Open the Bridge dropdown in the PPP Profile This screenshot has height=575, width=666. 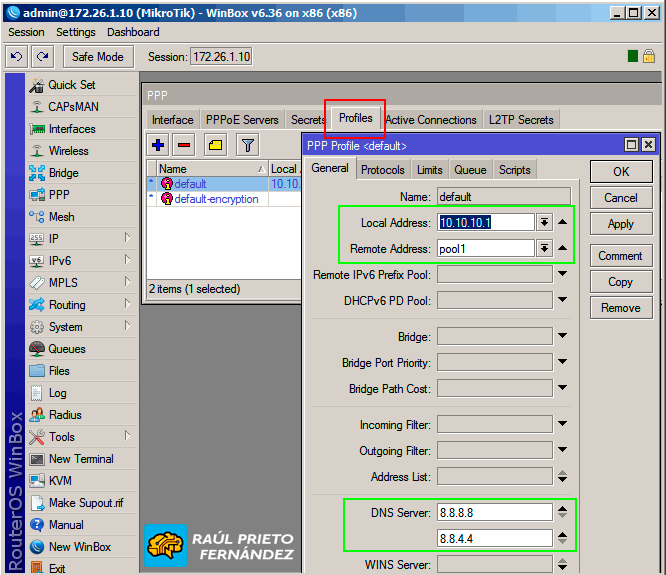pyautogui.click(x=562, y=337)
